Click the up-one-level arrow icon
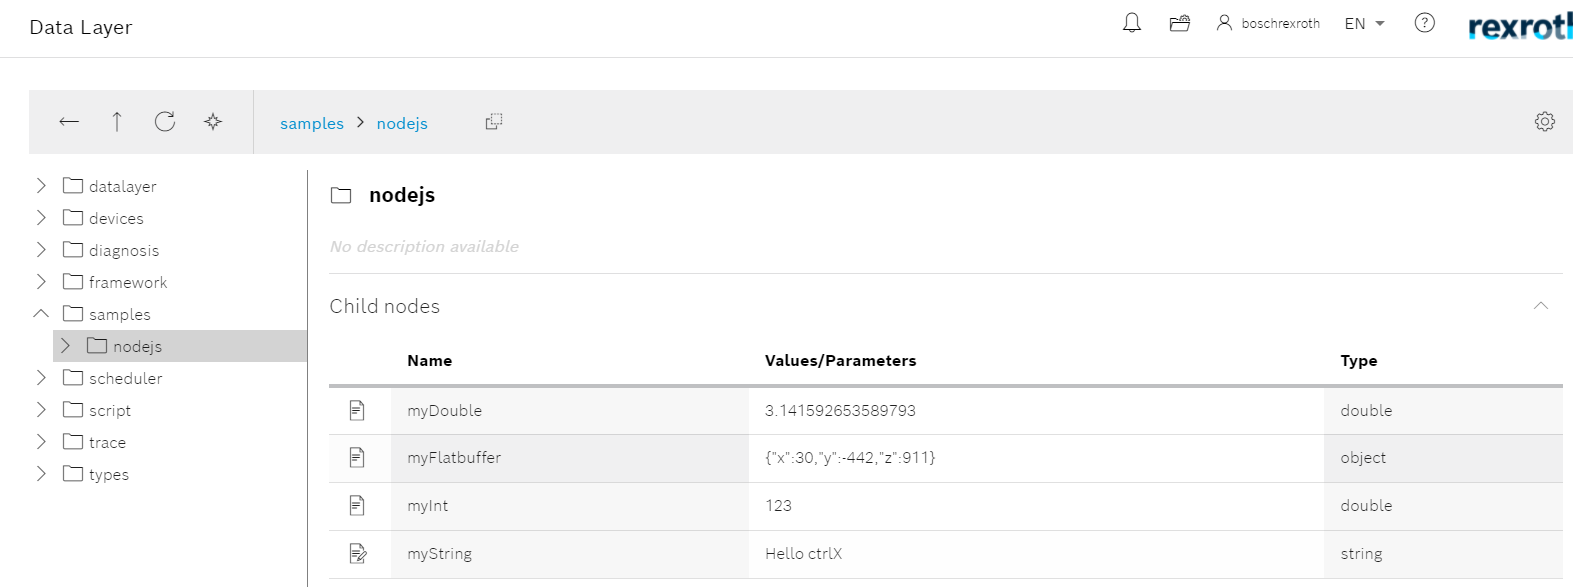This screenshot has height=587, width=1573. 116,121
